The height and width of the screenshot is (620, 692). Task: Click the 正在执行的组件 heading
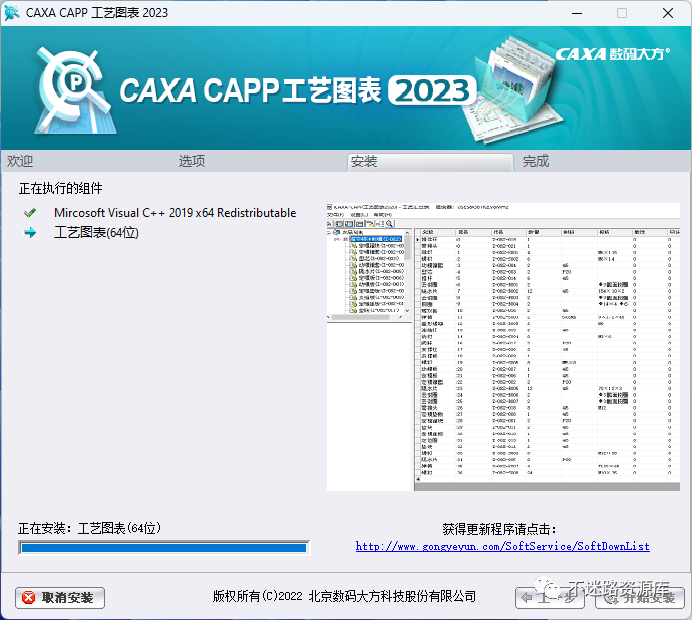[60, 188]
